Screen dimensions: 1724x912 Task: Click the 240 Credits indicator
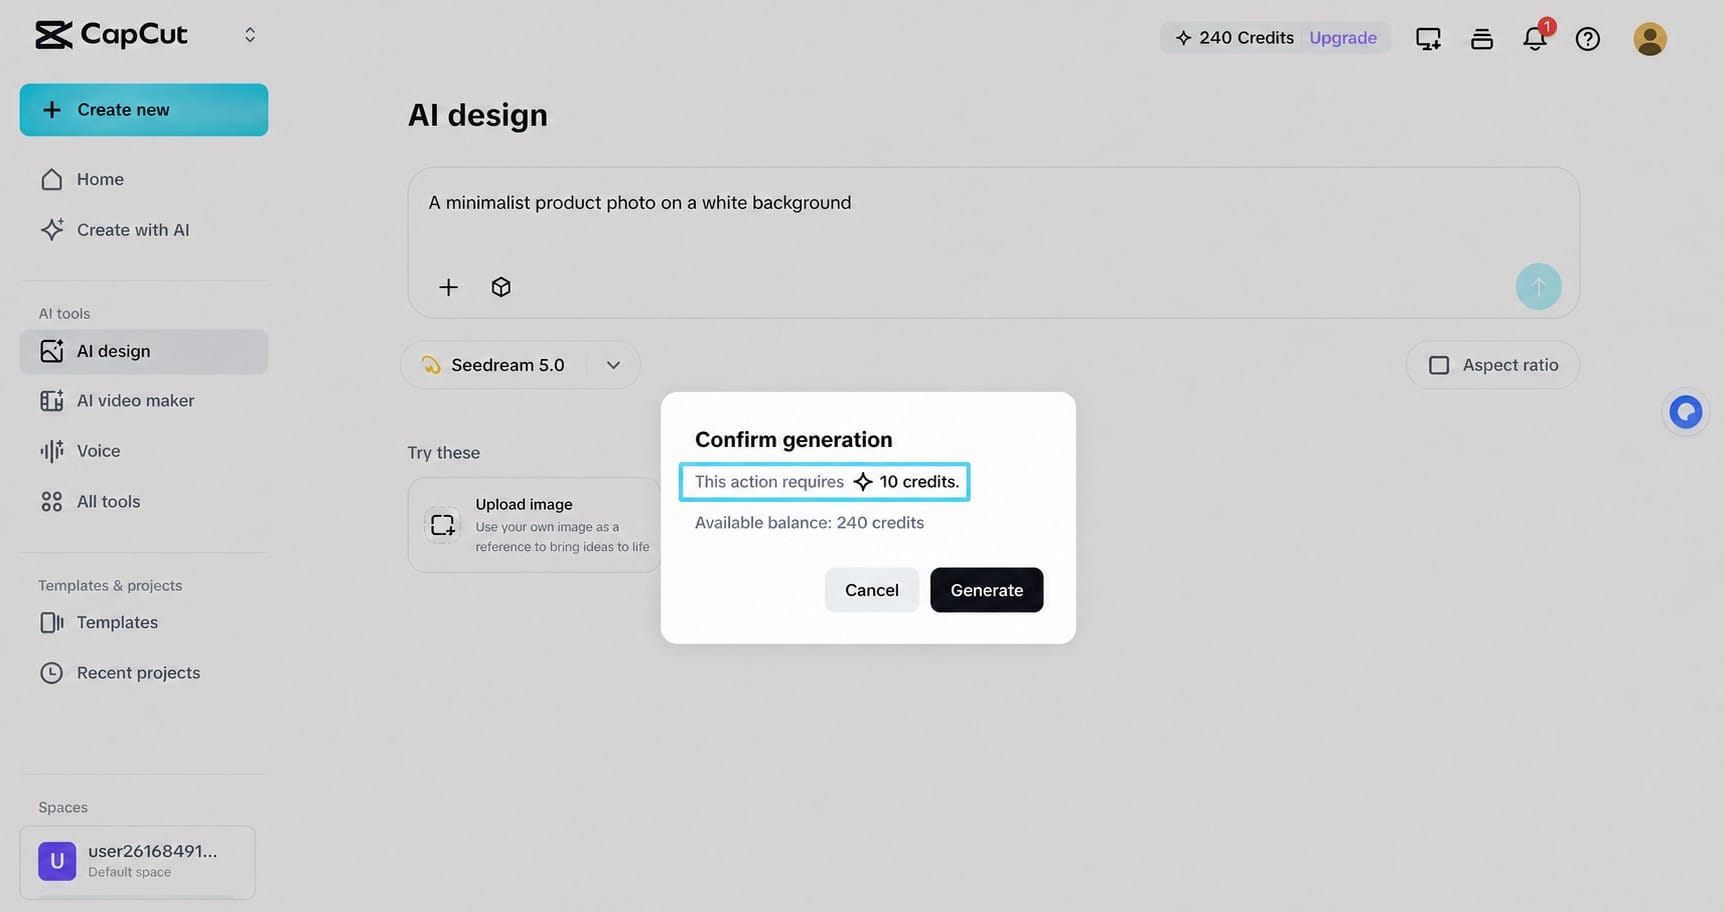pyautogui.click(x=1234, y=38)
